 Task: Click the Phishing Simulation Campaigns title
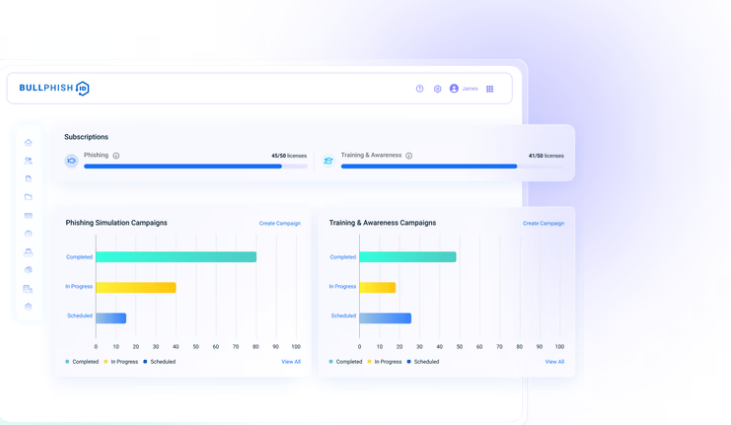coord(116,223)
